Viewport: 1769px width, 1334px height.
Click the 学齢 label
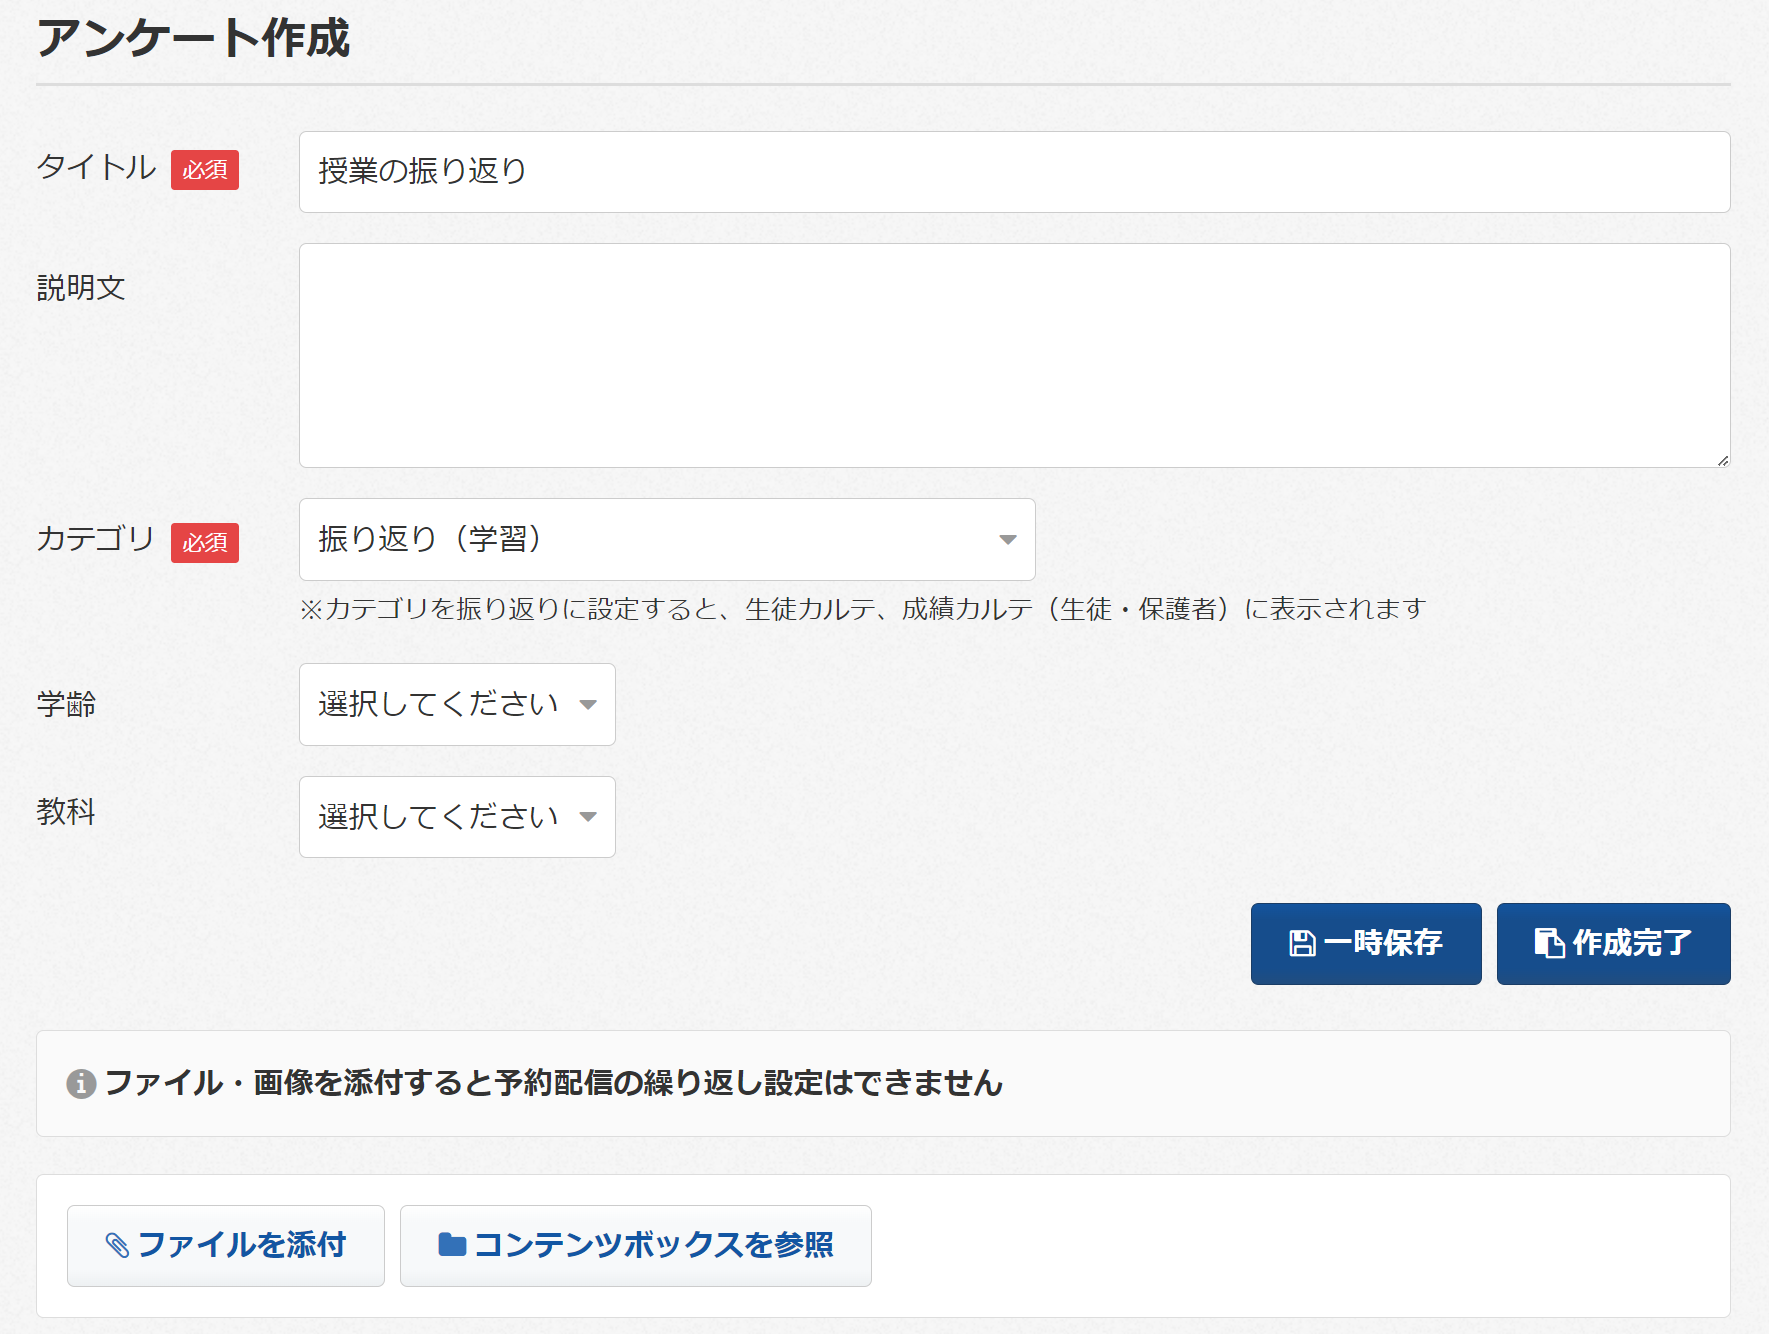[x=66, y=704]
